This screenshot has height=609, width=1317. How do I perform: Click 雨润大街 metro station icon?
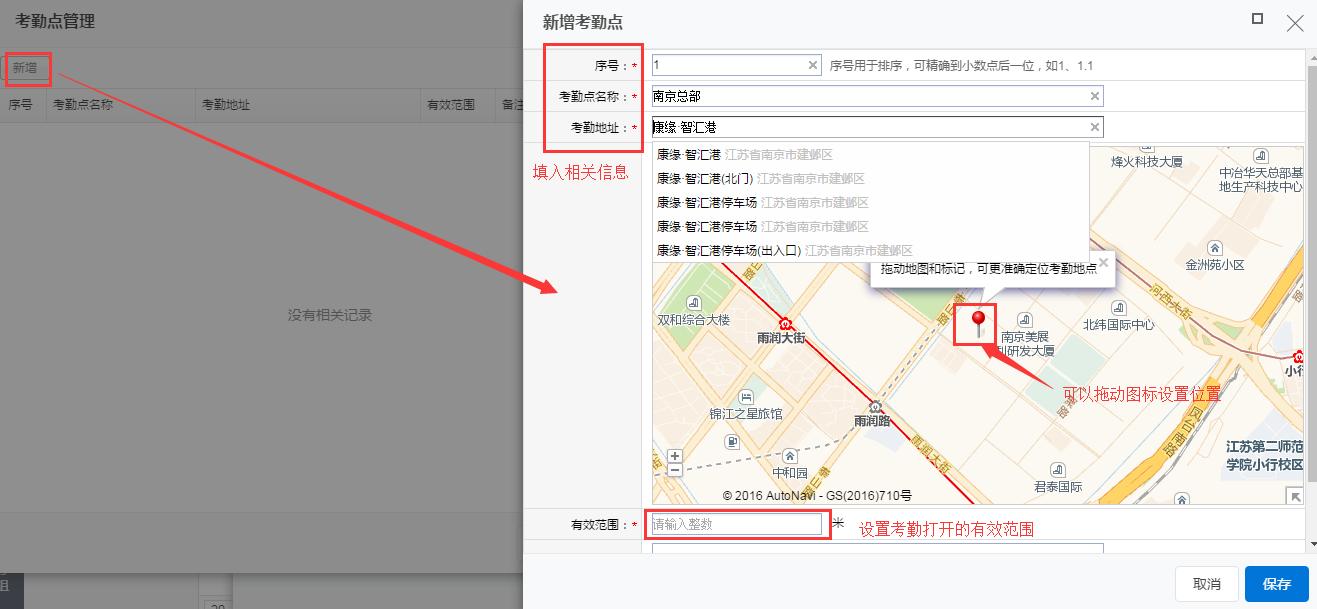pyautogui.click(x=786, y=323)
